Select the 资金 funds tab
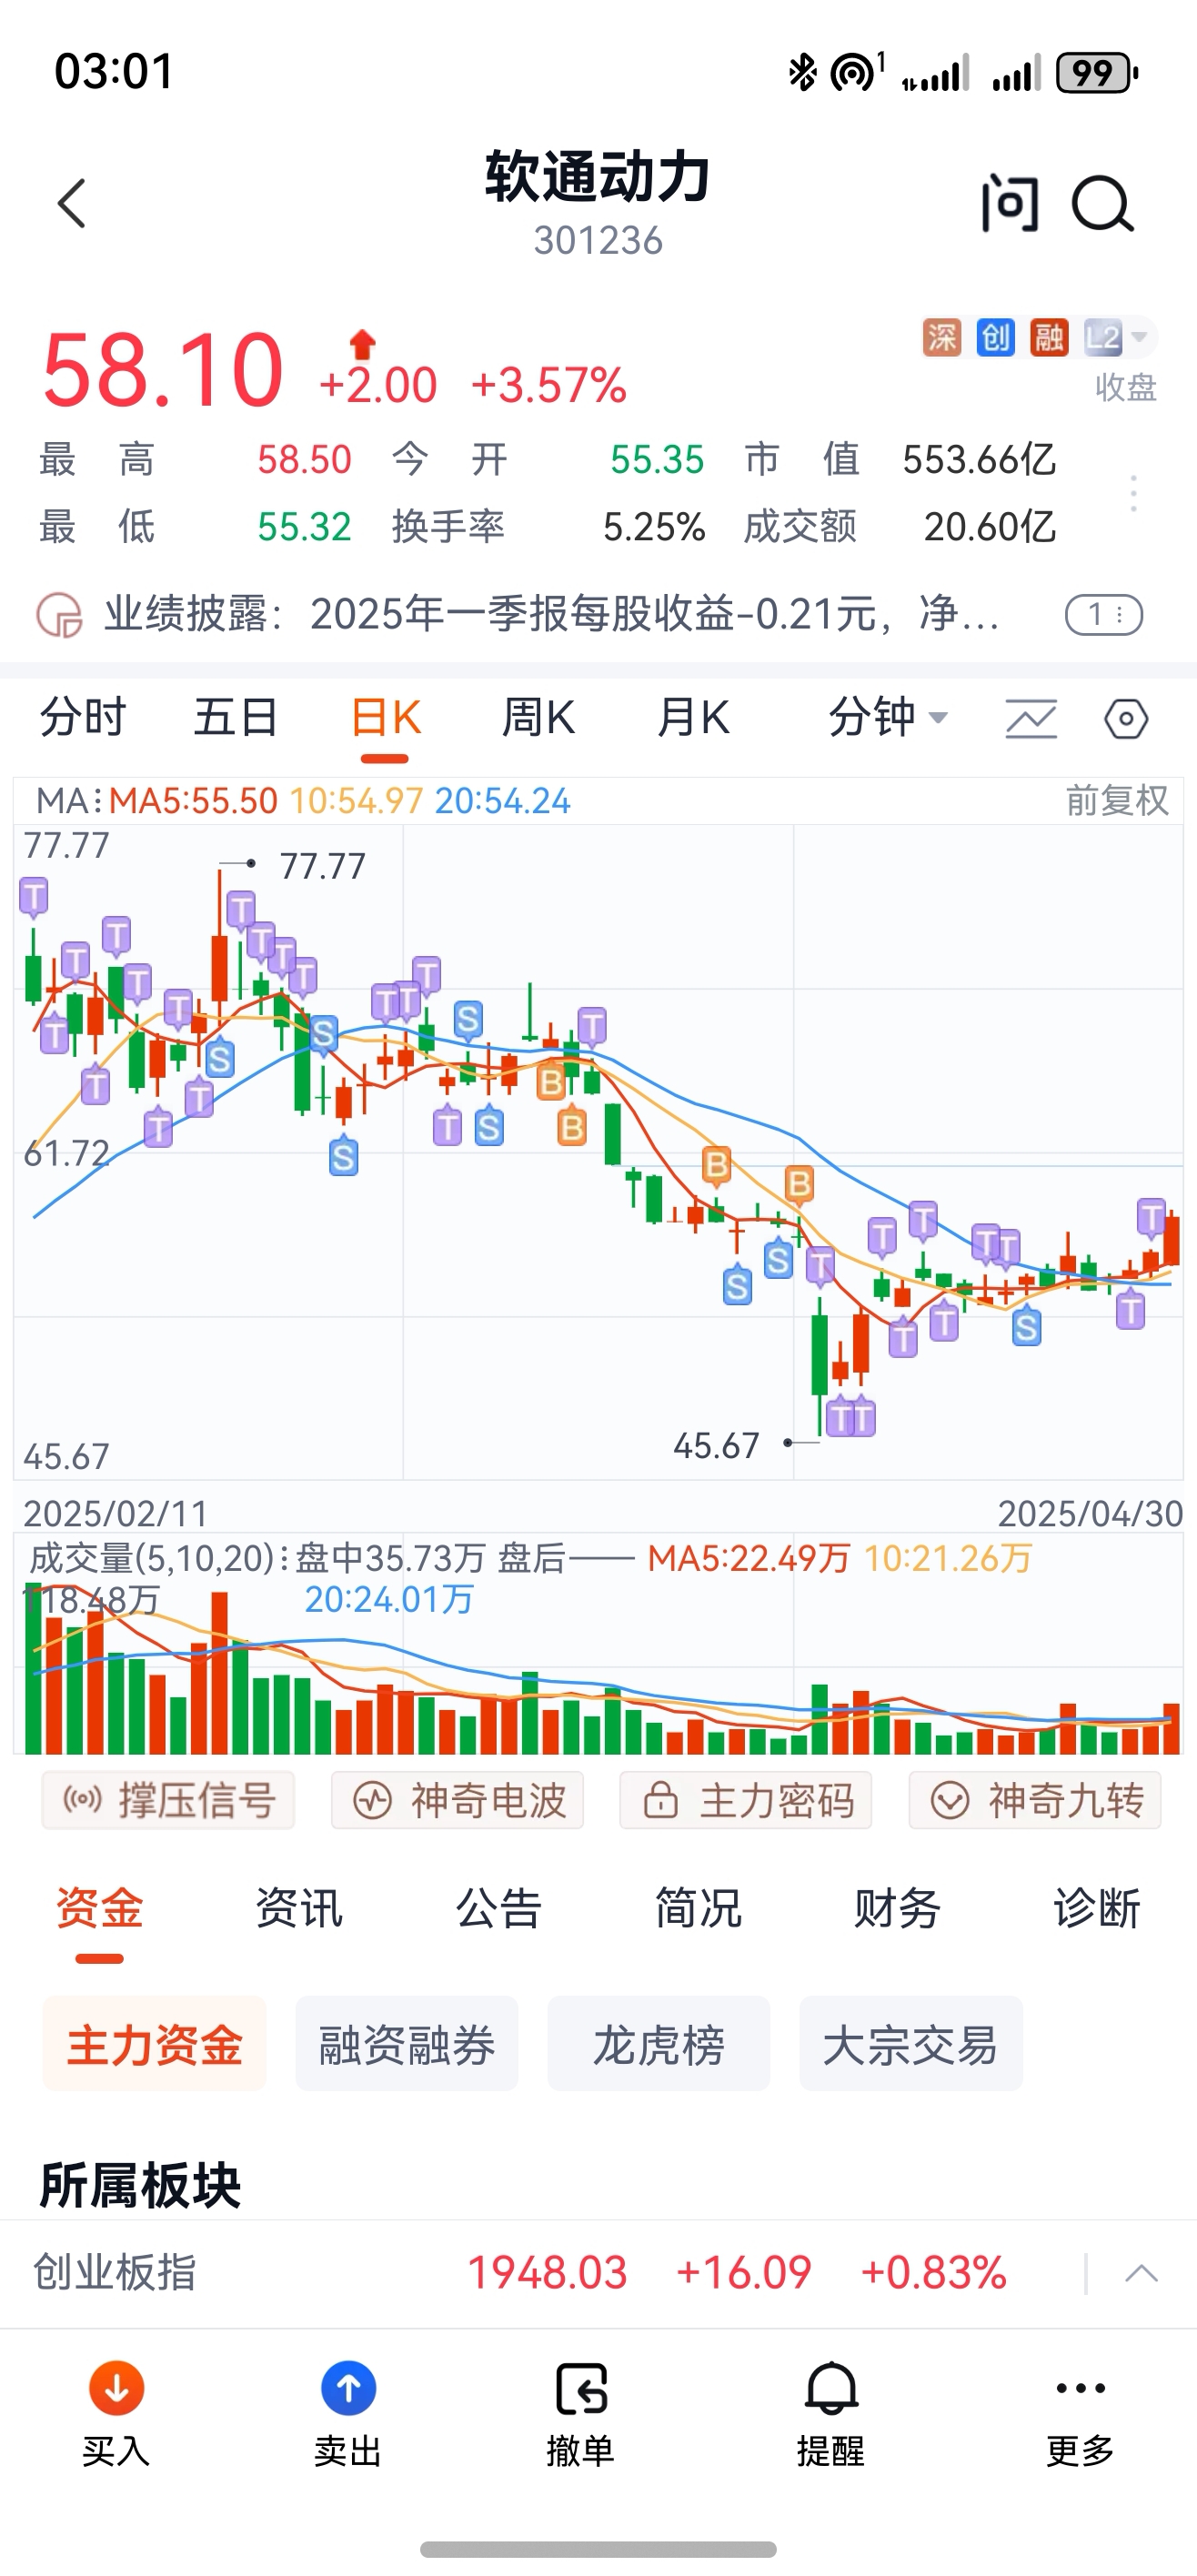Screen dimensions: 1197x2576 click(x=99, y=1908)
